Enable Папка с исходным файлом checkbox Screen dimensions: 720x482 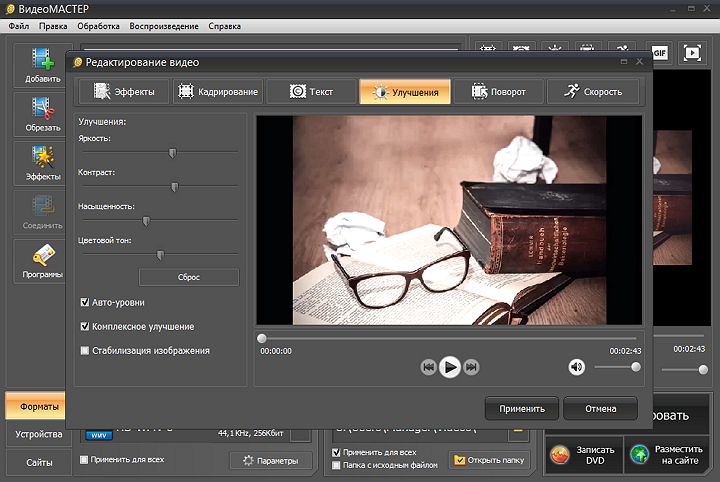(x=336, y=465)
